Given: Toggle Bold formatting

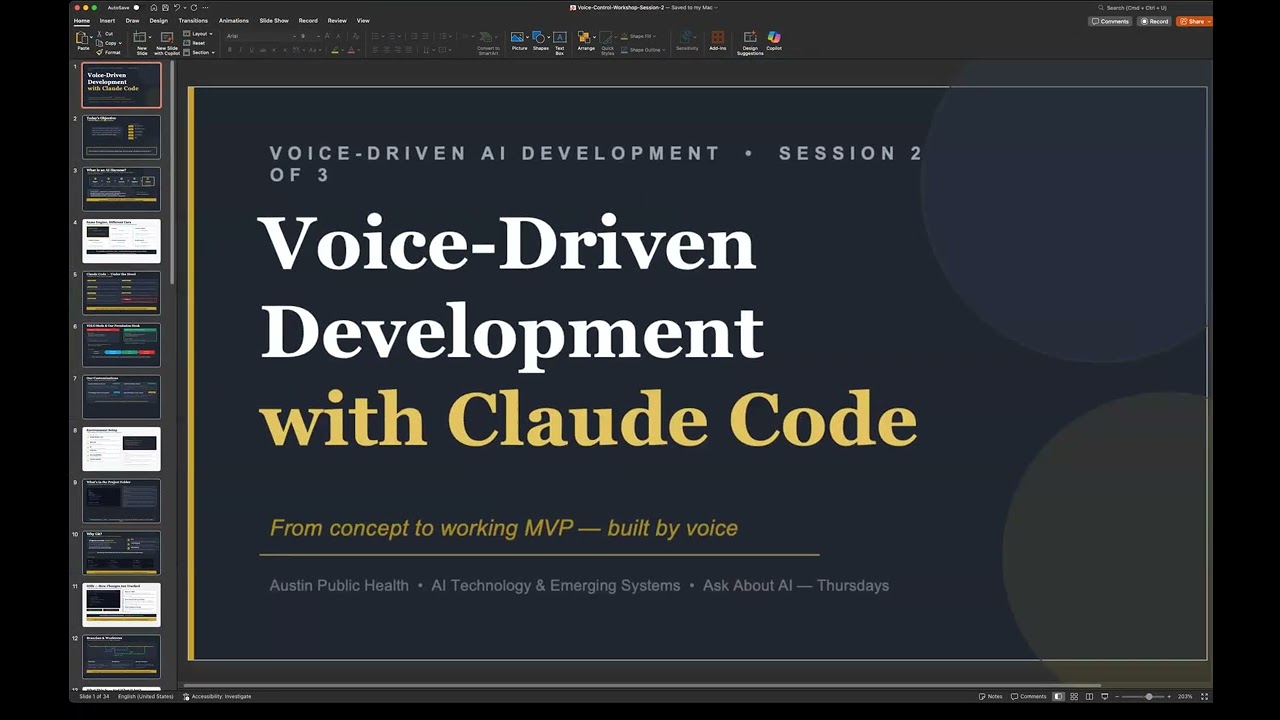Looking at the screenshot, I should click(x=229, y=50).
